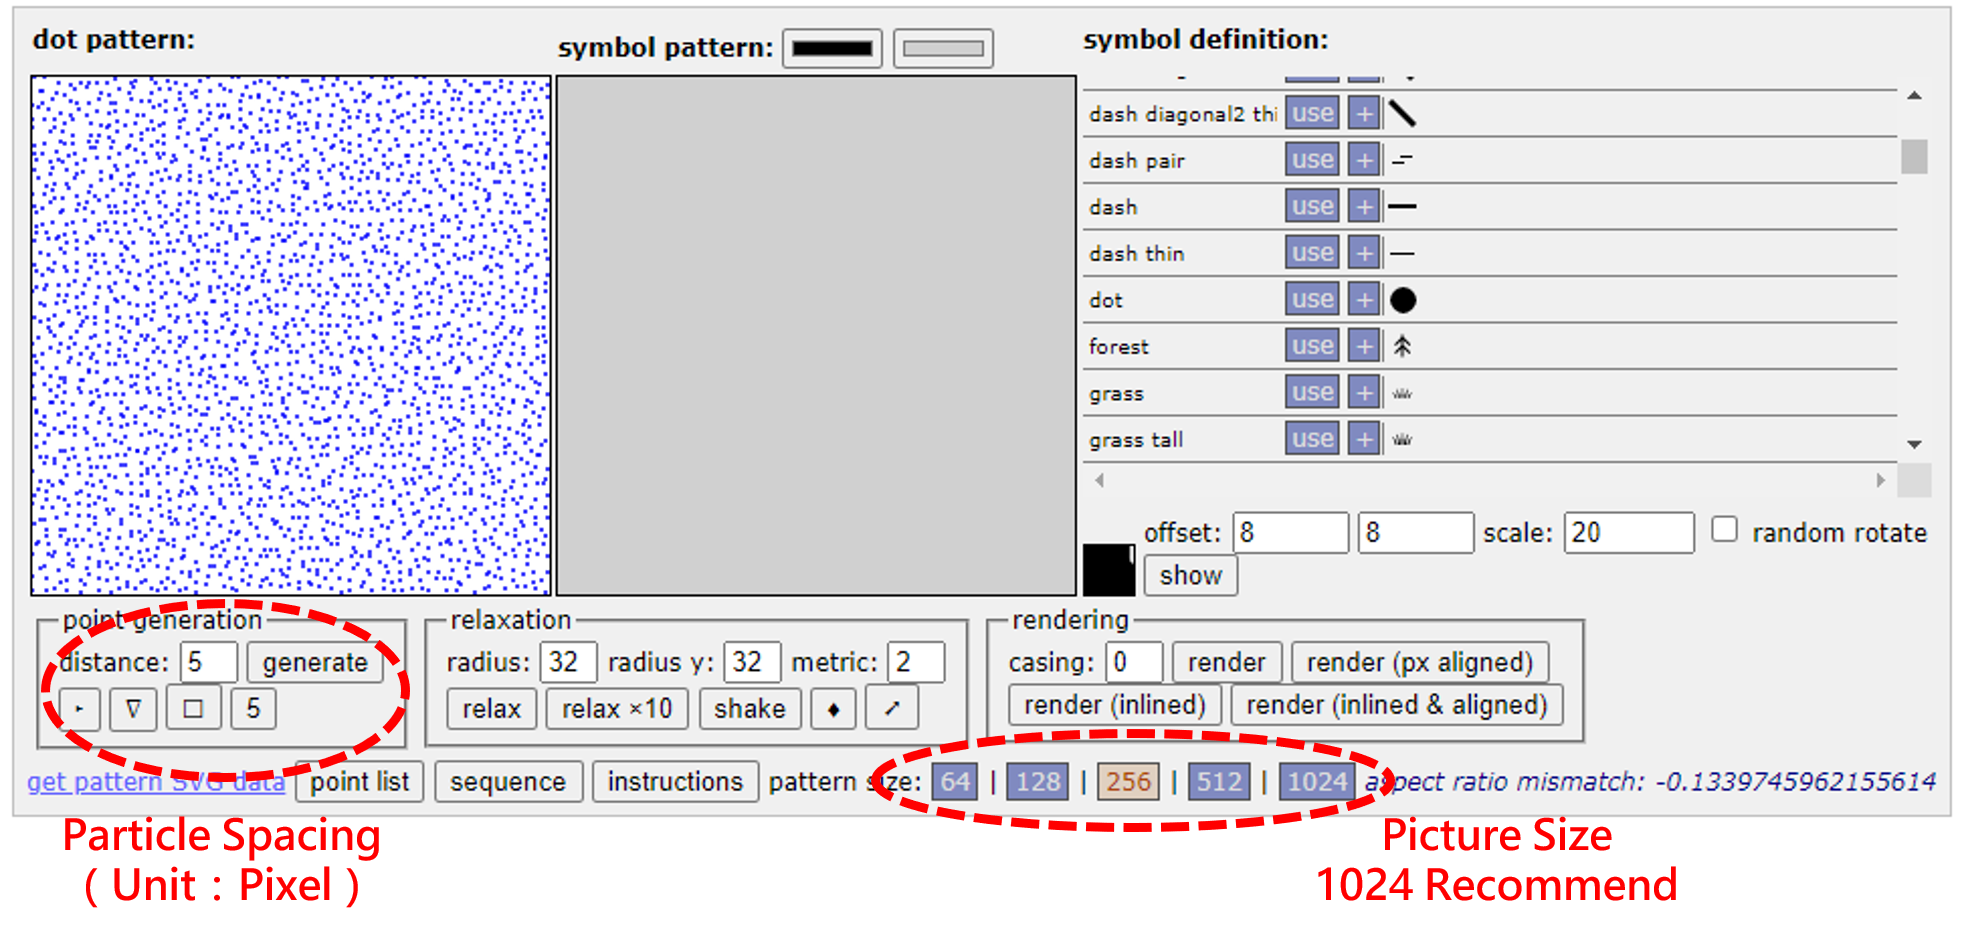Viewport: 1962px width, 936px height.
Task: Set pattern size to 128
Action: pyautogui.click(x=1038, y=781)
